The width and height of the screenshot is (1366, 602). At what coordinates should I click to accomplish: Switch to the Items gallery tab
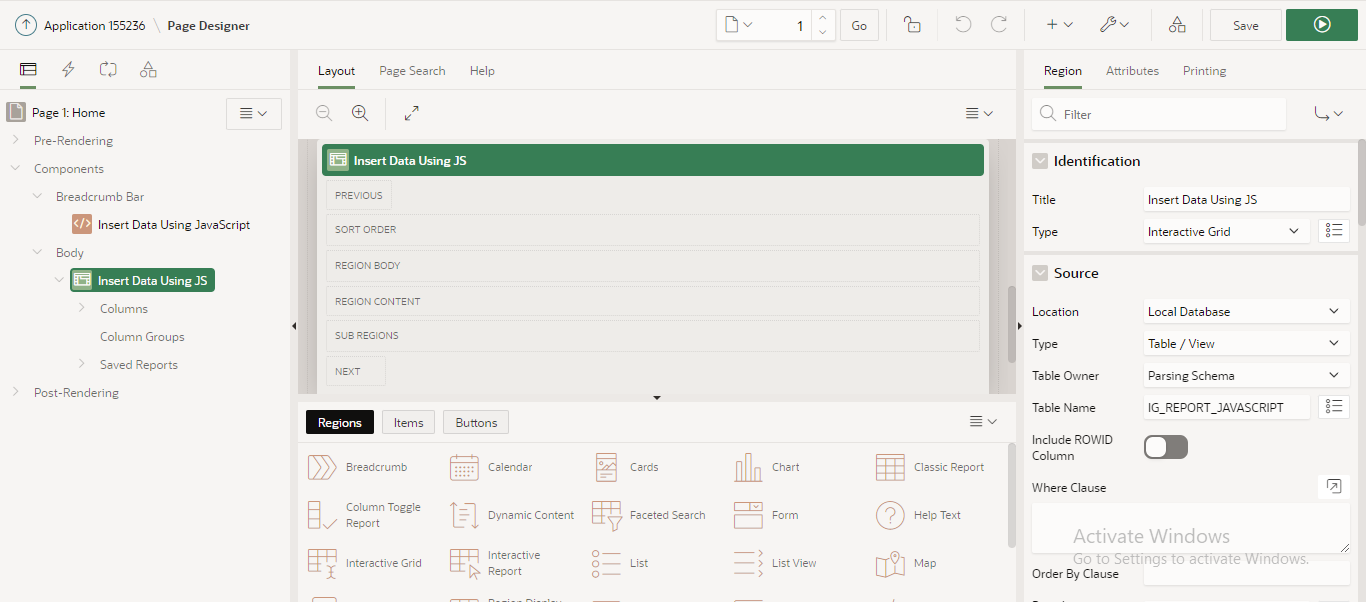tap(408, 422)
